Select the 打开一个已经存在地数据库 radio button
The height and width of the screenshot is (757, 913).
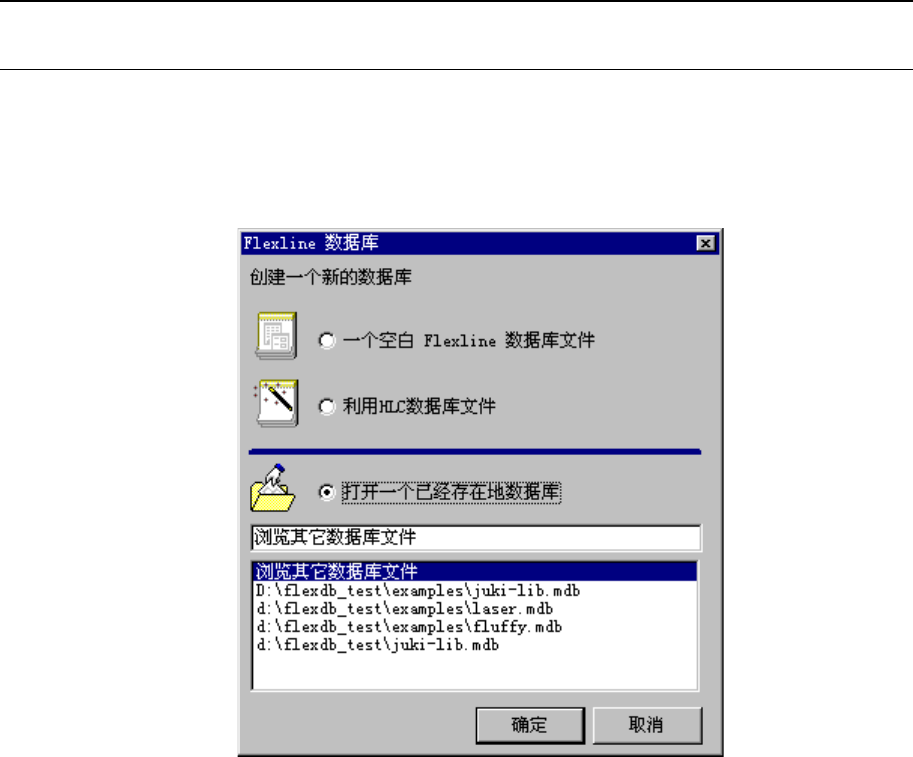(x=327, y=492)
